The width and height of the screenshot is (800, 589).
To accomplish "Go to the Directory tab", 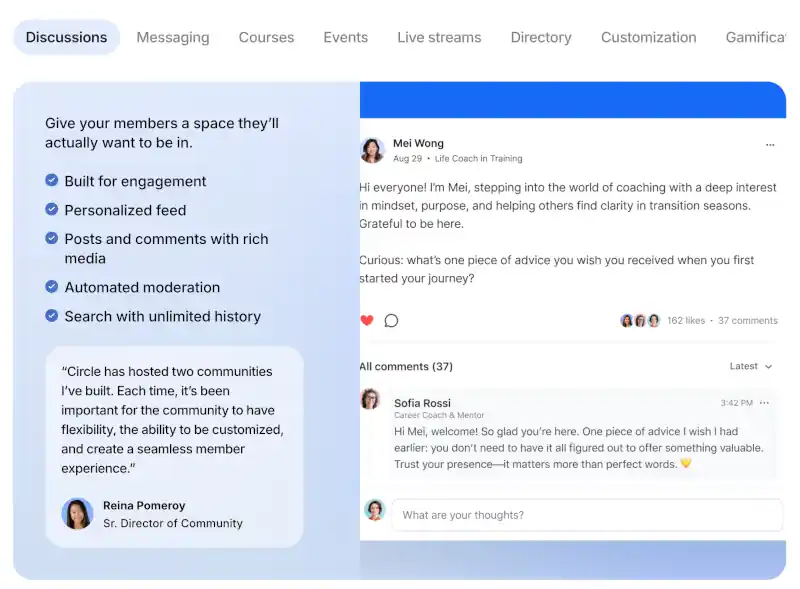I will [541, 37].
